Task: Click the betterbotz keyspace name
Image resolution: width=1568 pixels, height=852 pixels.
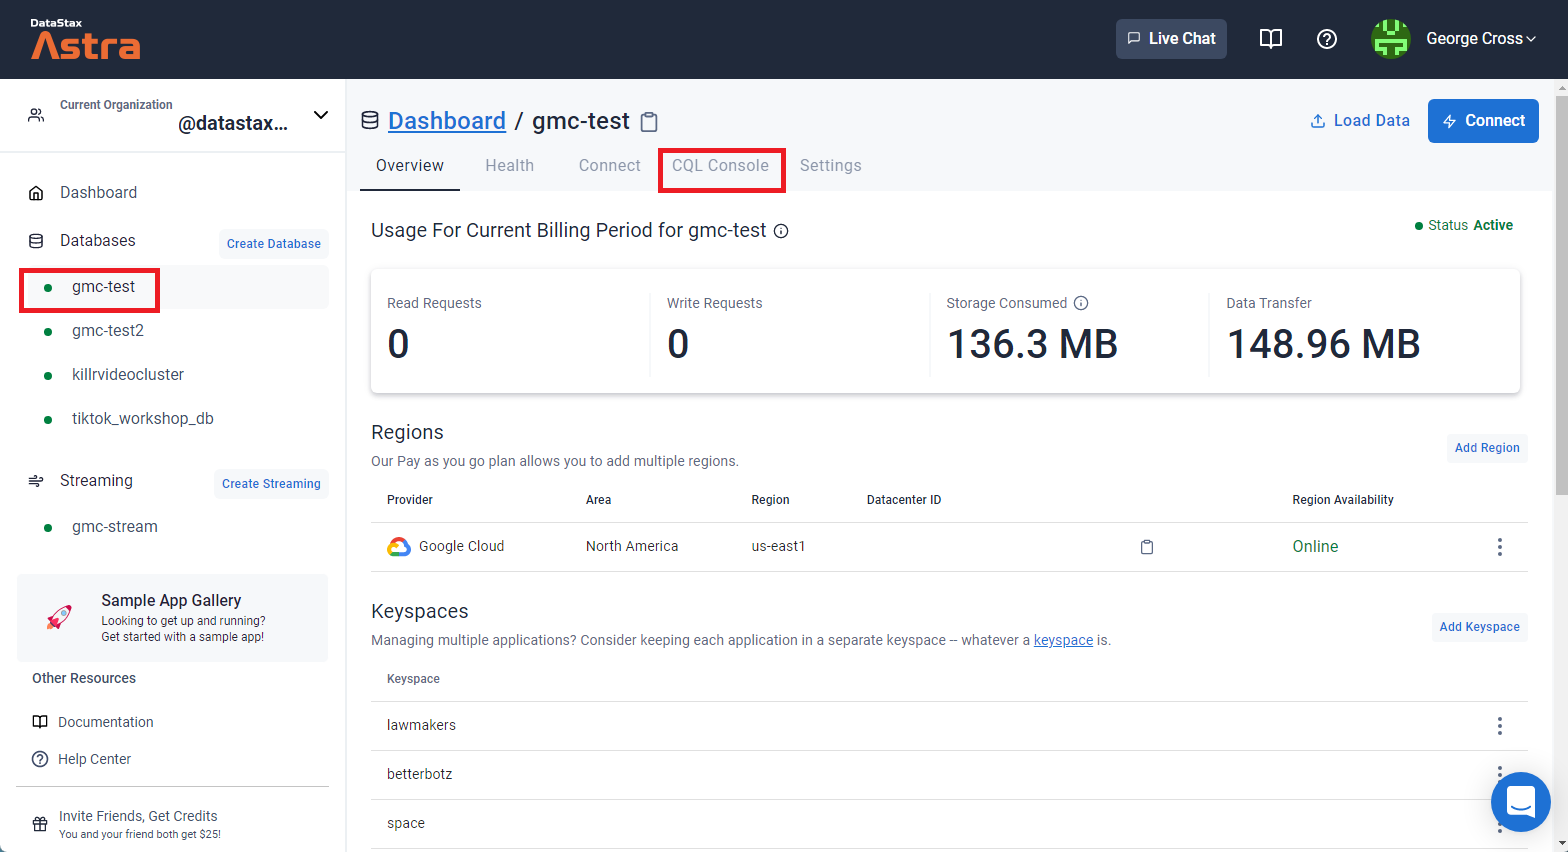Action: pyautogui.click(x=420, y=774)
